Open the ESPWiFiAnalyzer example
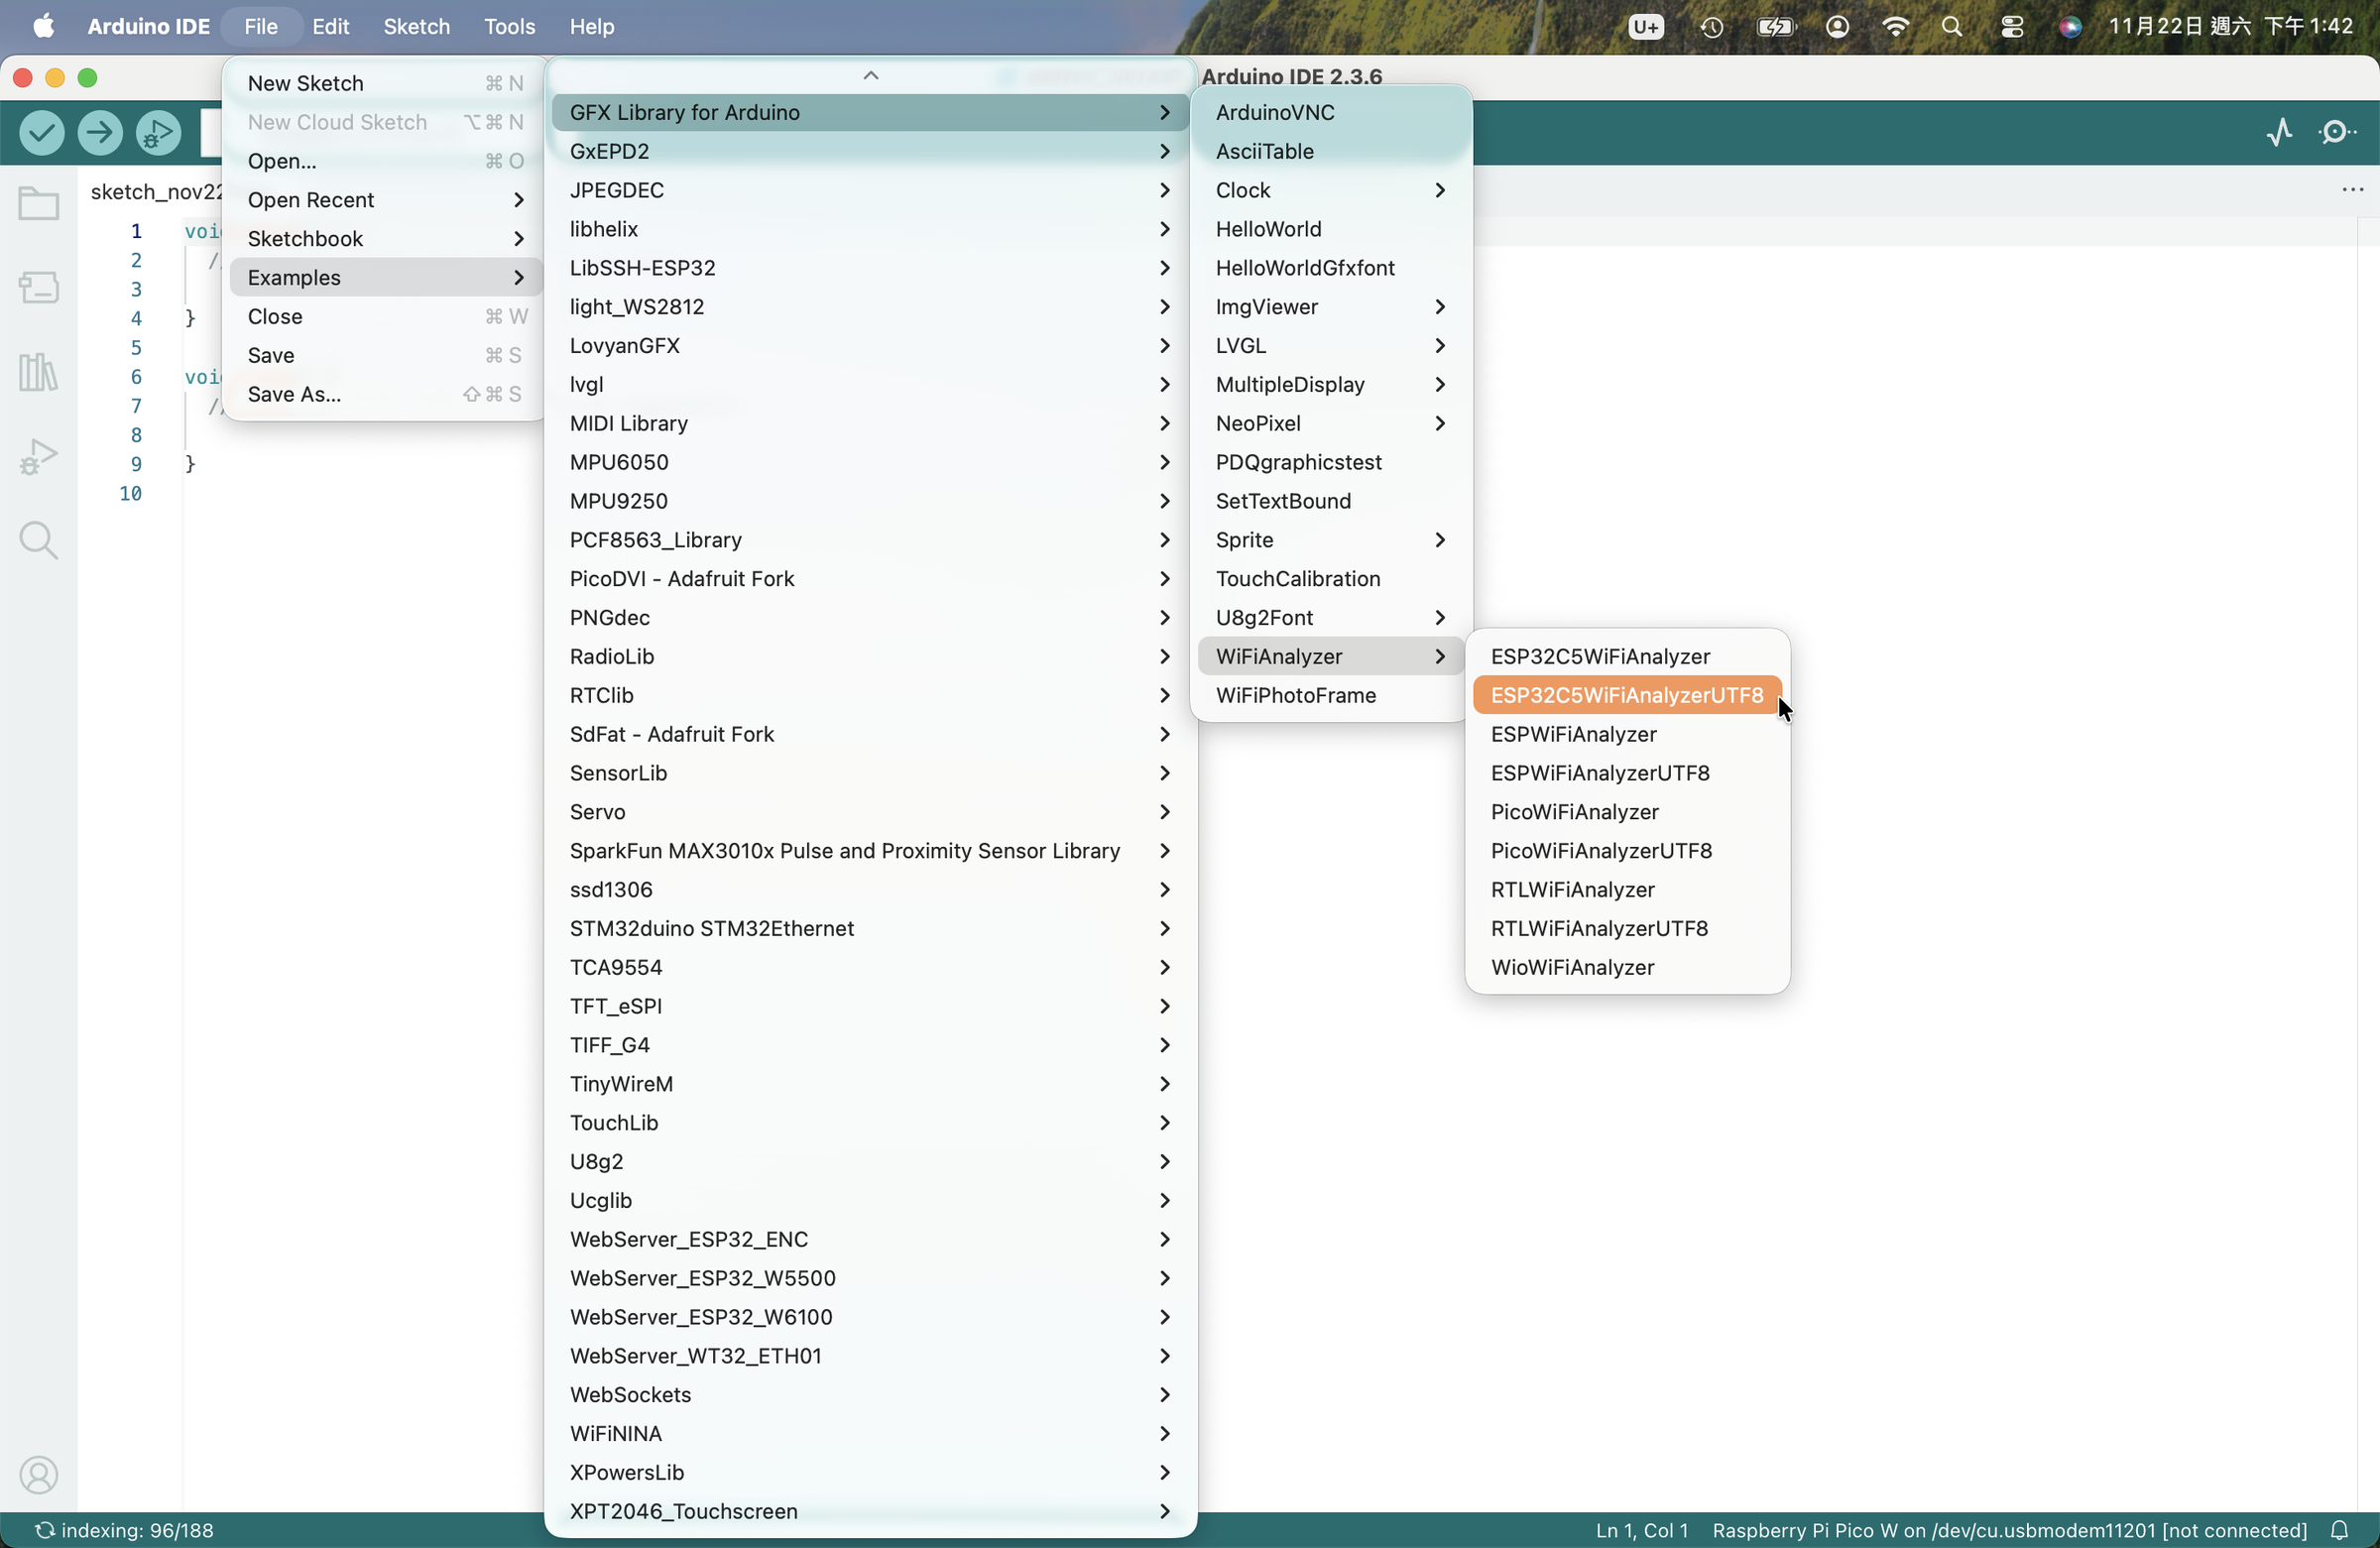The height and width of the screenshot is (1548, 2380). (x=1573, y=734)
